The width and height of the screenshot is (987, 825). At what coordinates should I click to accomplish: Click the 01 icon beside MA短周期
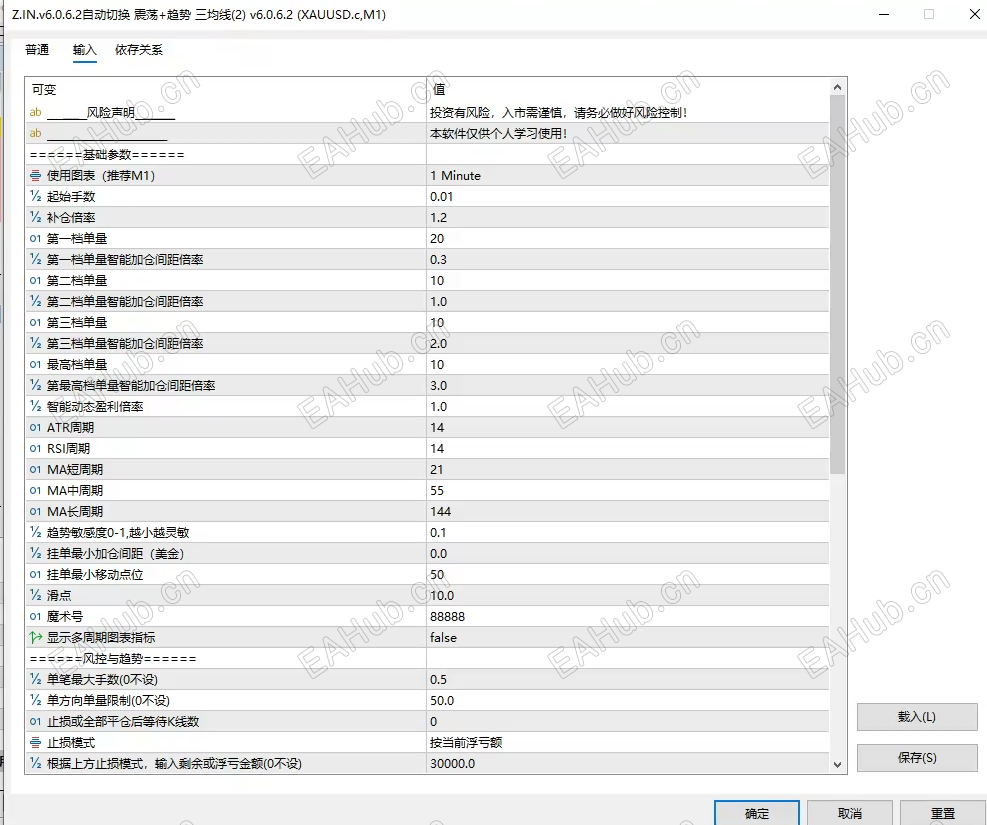click(35, 469)
